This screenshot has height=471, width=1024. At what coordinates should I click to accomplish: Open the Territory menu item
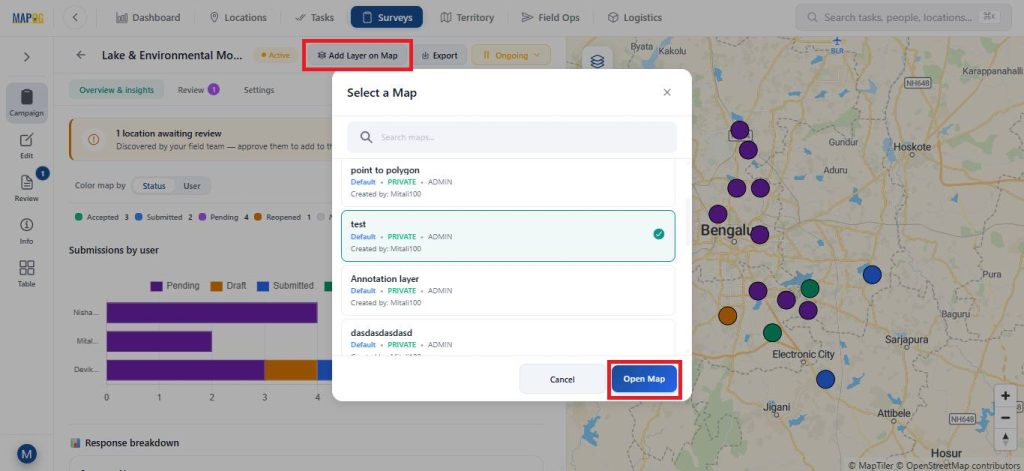pos(467,18)
